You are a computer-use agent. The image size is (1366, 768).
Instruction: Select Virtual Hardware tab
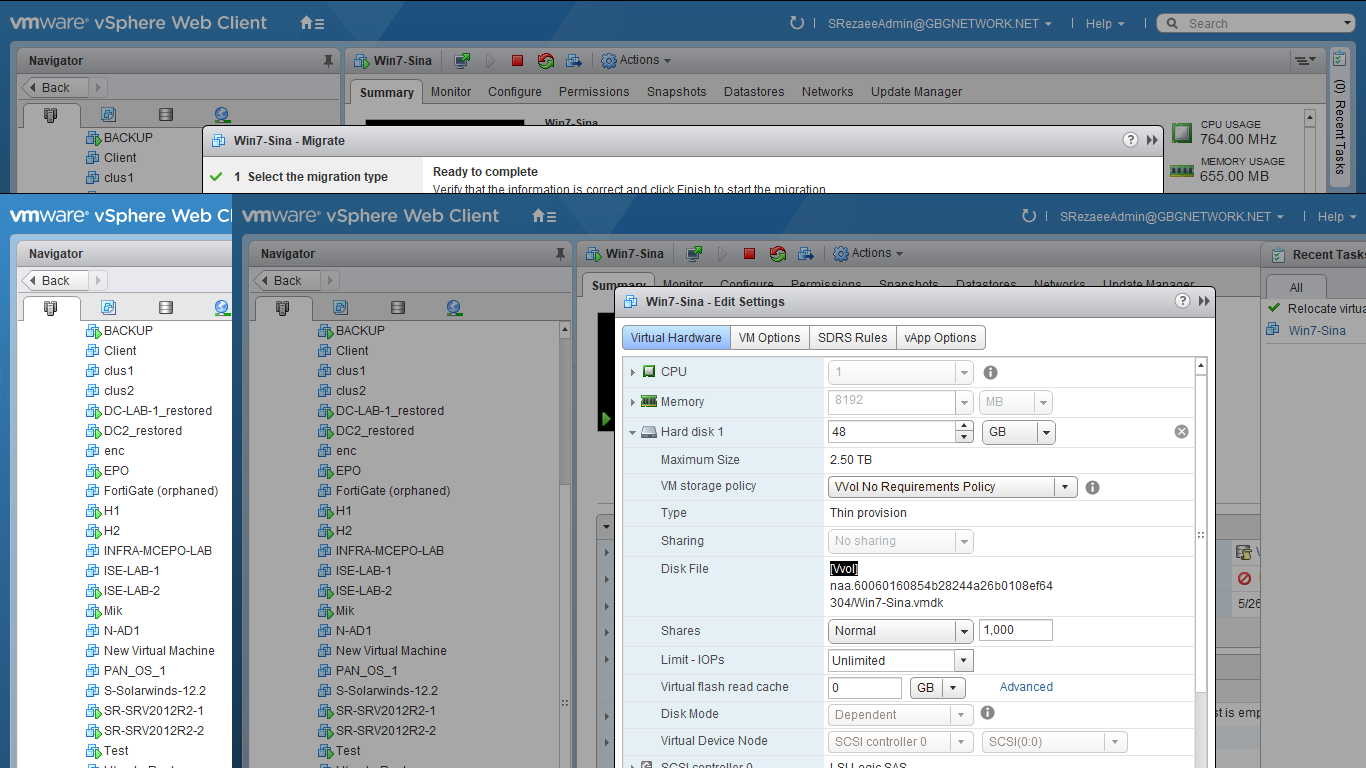coord(676,338)
